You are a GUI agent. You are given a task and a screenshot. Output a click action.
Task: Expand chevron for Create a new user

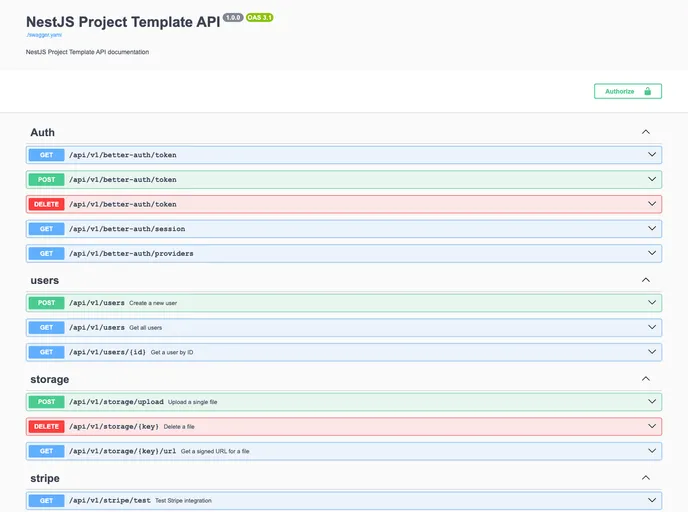(x=652, y=302)
